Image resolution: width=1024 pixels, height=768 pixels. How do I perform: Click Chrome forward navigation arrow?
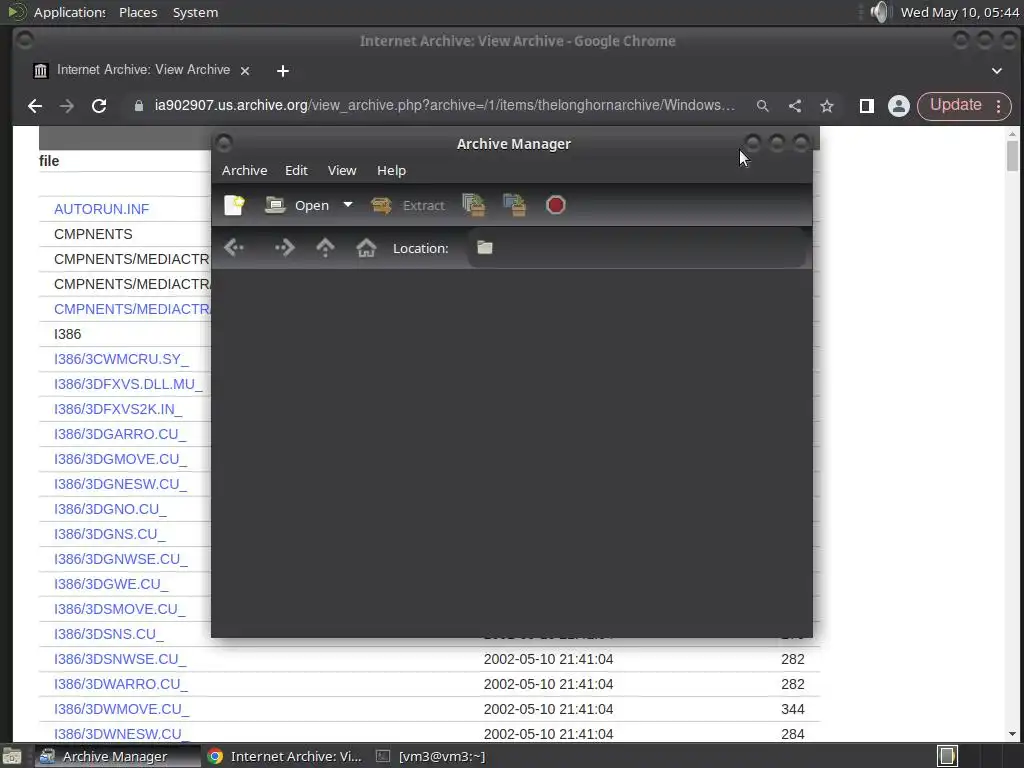coord(67,106)
